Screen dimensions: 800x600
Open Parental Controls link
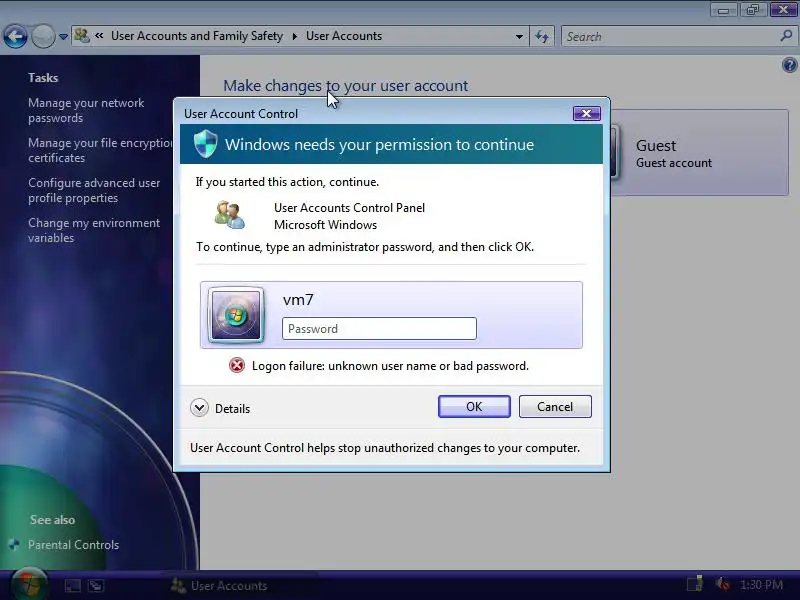pyautogui.click(x=73, y=545)
